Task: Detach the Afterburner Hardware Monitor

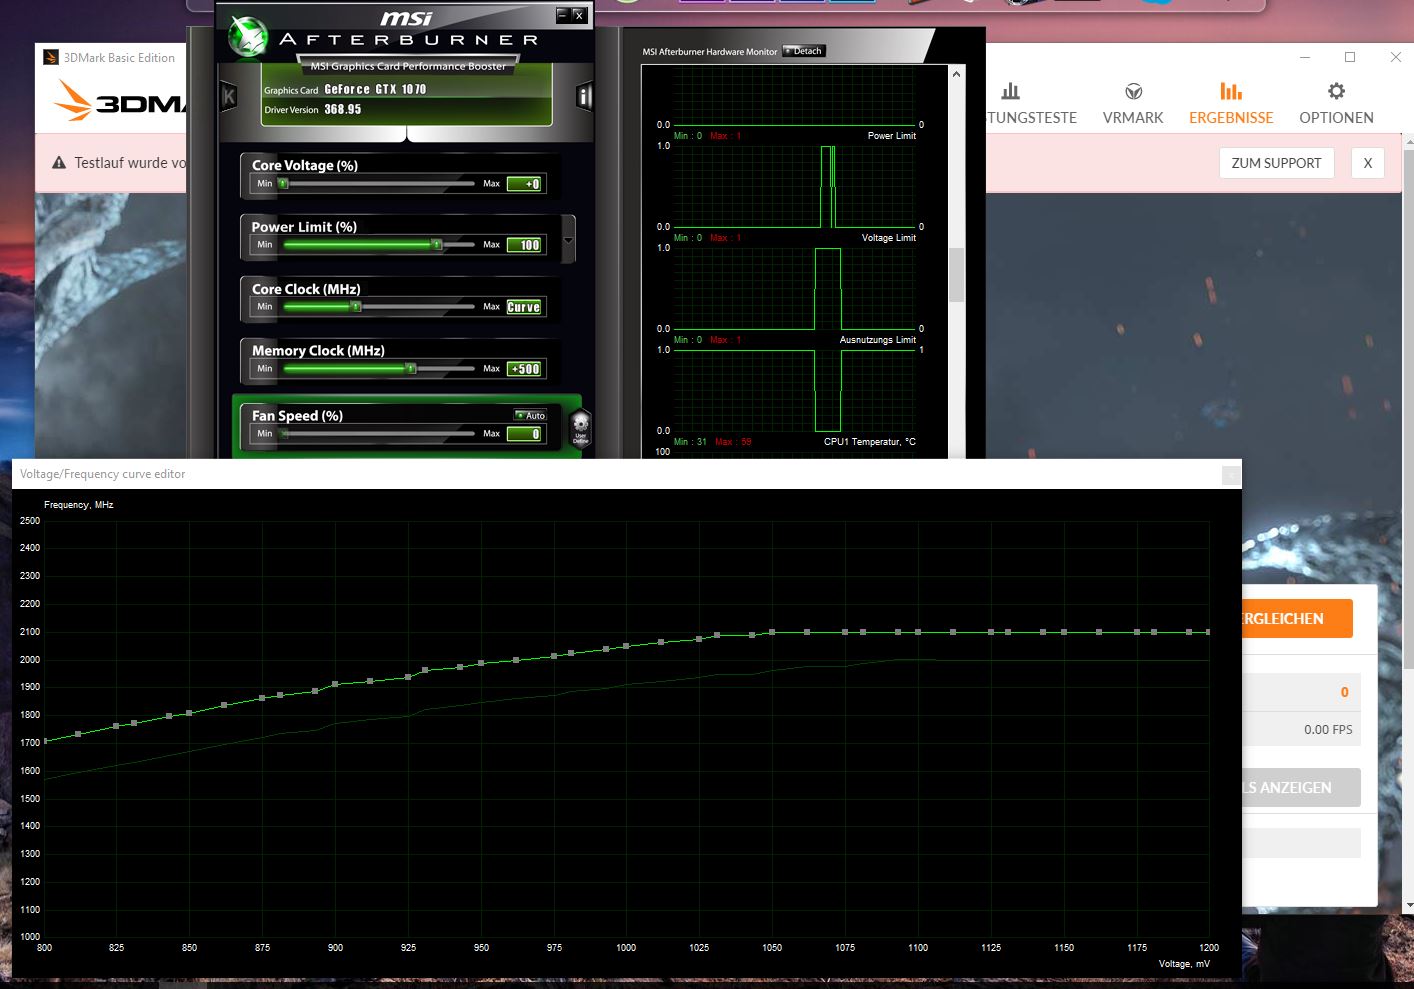Action: pos(803,51)
